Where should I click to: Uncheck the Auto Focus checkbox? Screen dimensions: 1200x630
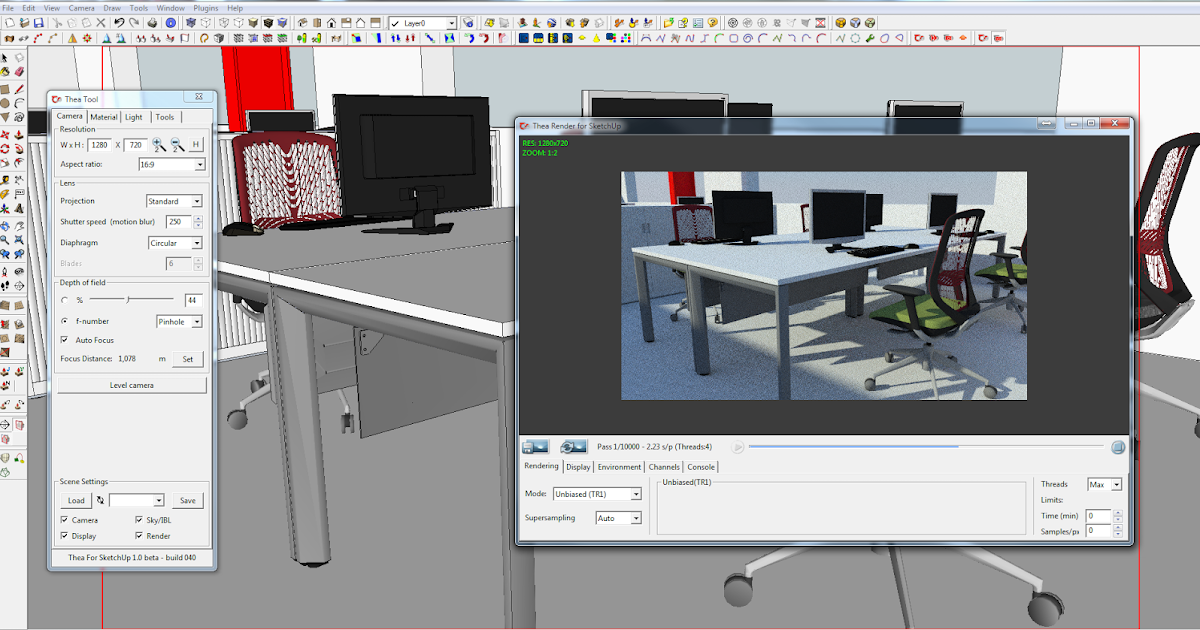pos(65,340)
